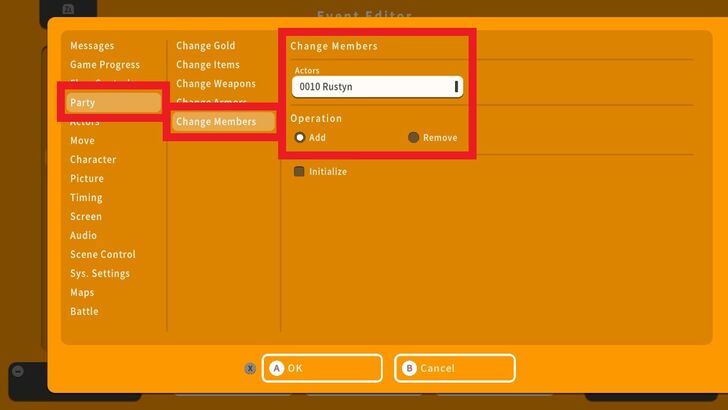Go to the Sys. Settings category
728x410 pixels.
coord(100,274)
